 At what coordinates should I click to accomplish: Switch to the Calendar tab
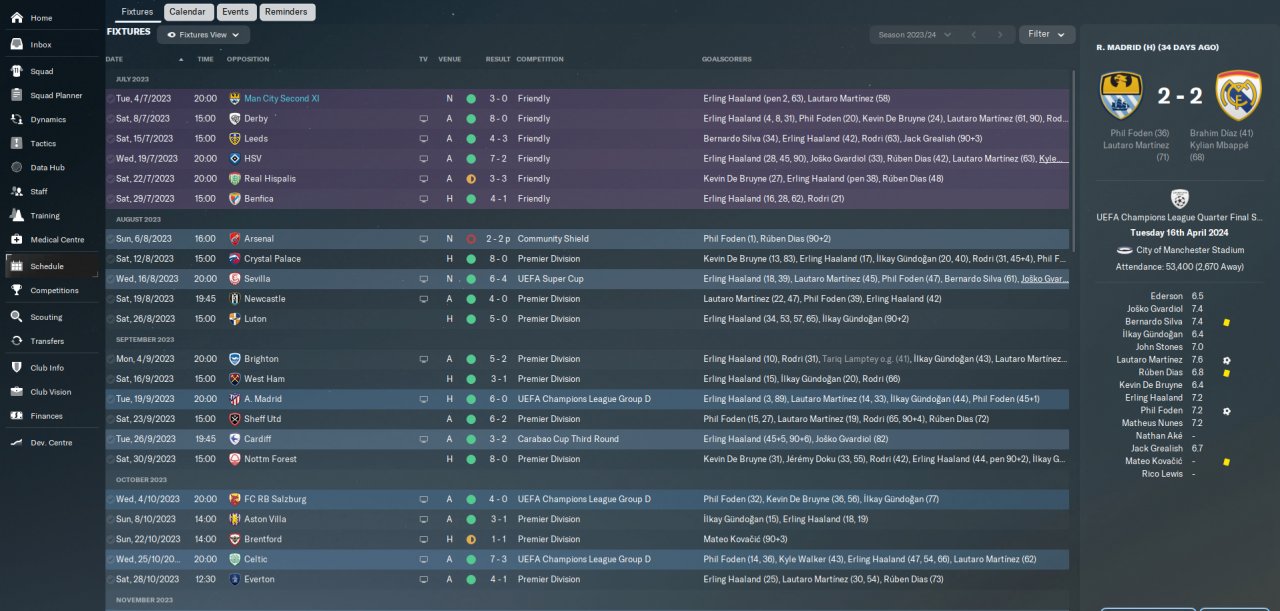point(188,12)
